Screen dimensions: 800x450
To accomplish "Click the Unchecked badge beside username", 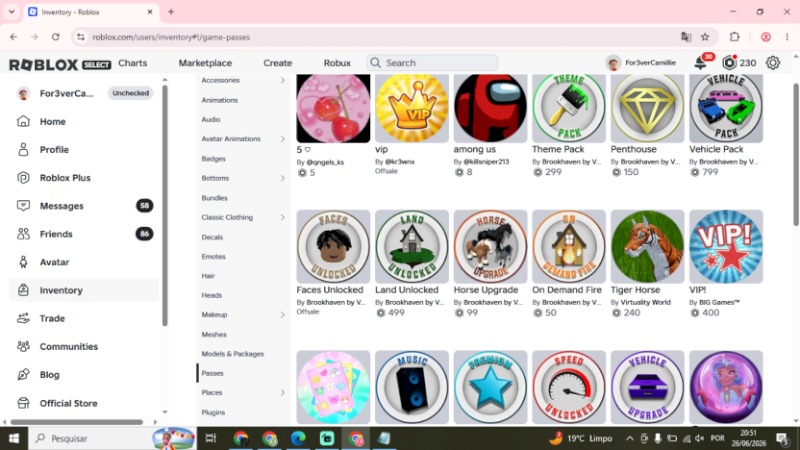I will tap(131, 93).
